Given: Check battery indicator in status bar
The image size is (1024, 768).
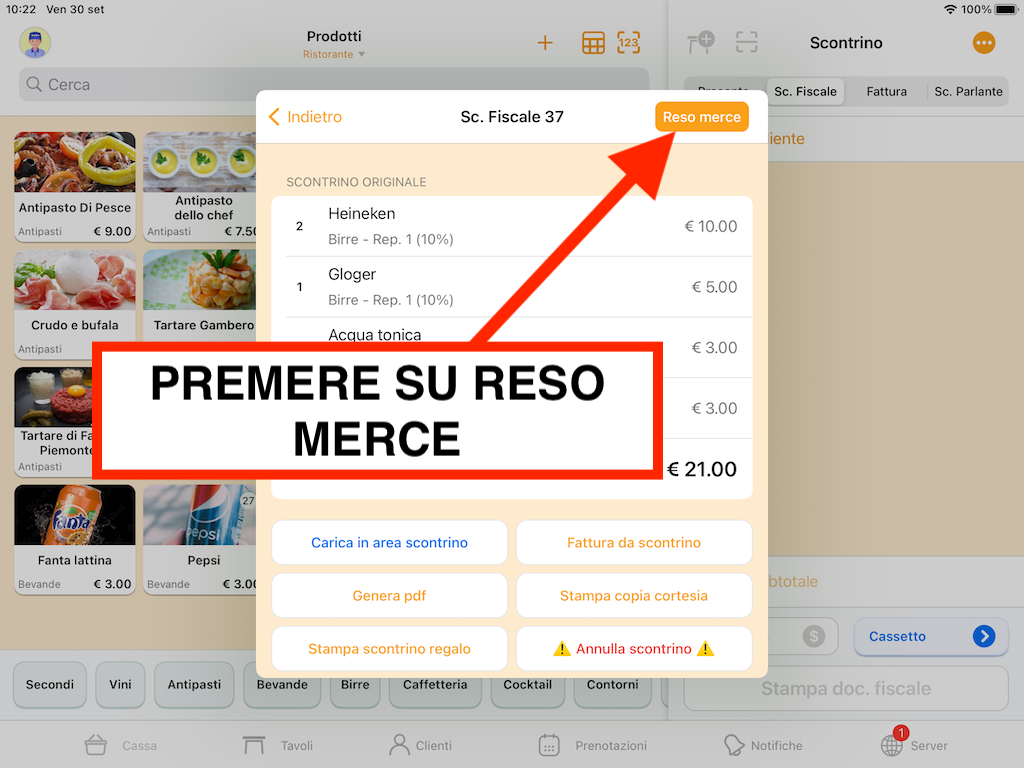Looking at the screenshot, I should (1006, 9).
